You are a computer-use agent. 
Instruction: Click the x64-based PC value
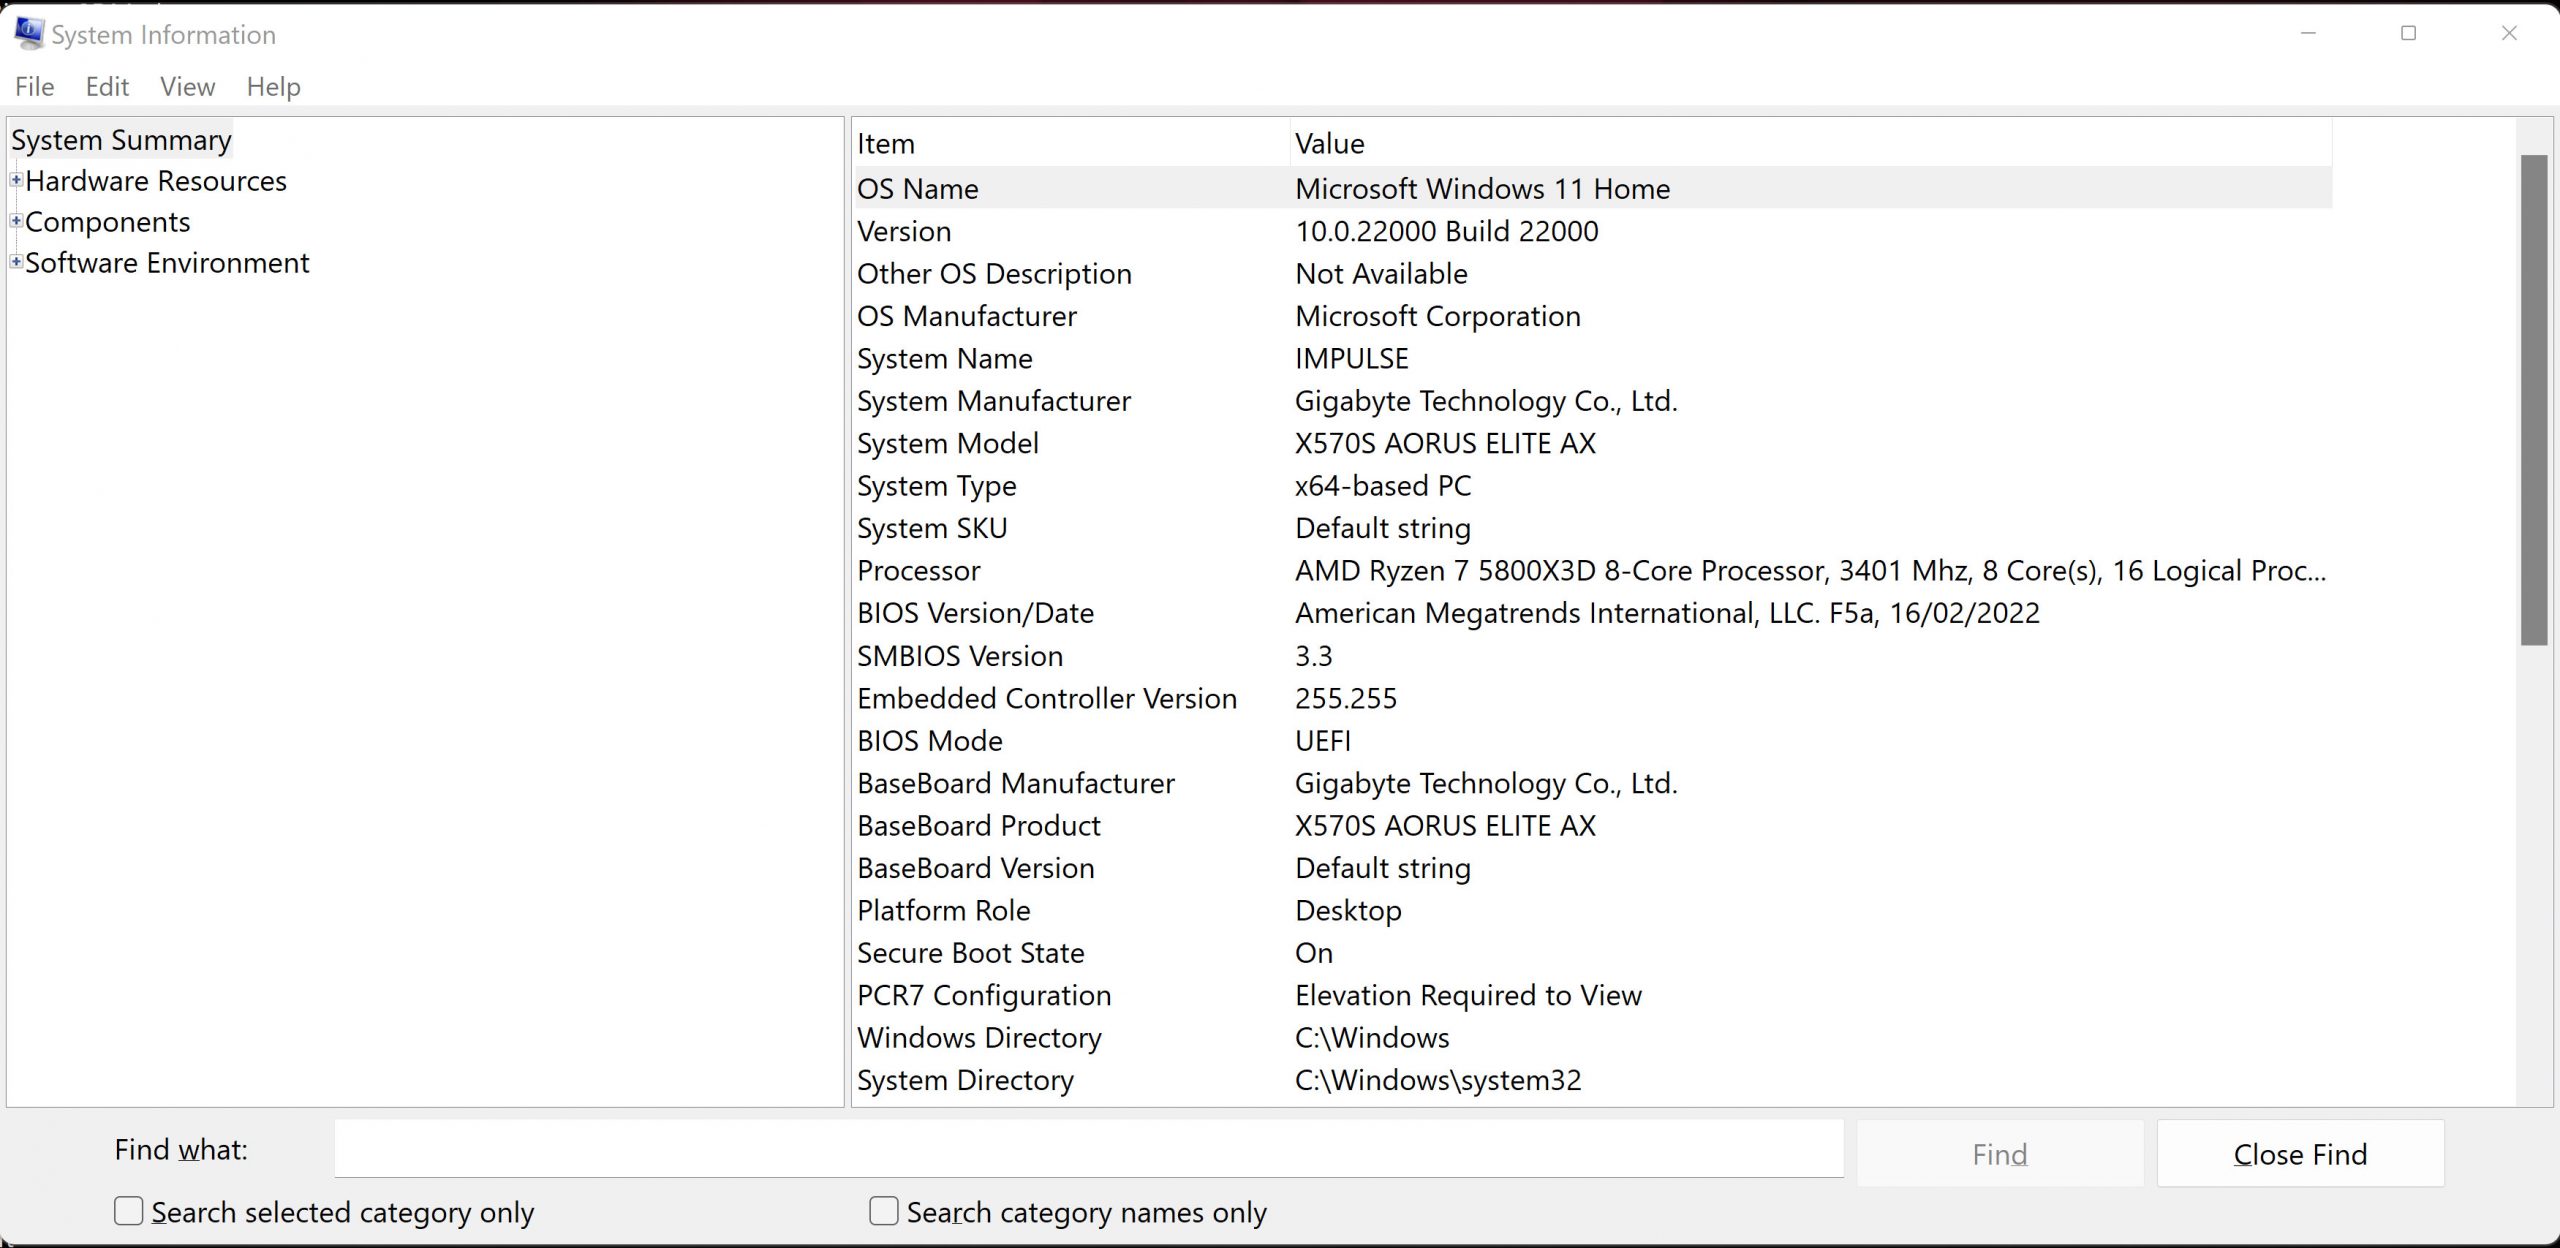(x=1382, y=486)
